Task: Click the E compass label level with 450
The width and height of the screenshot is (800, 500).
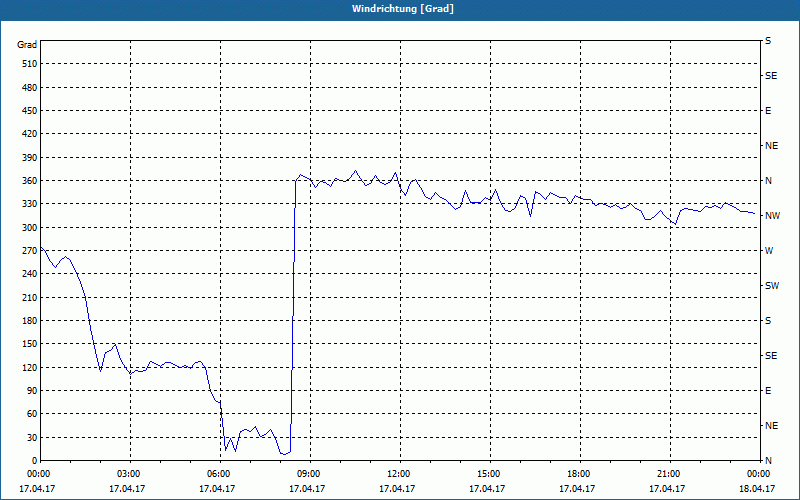Action: click(768, 111)
